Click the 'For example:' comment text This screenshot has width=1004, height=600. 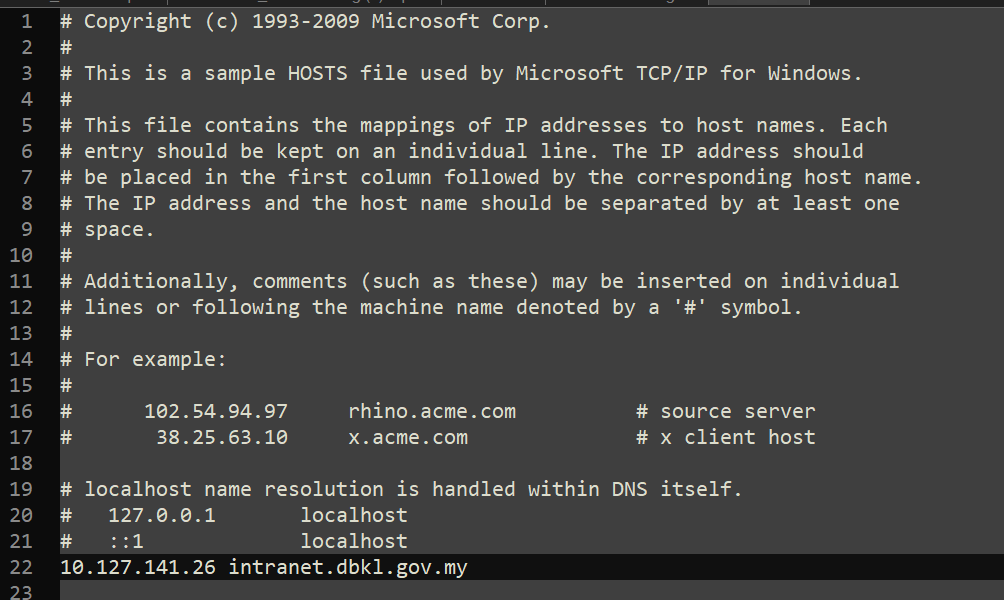[x=155, y=359]
